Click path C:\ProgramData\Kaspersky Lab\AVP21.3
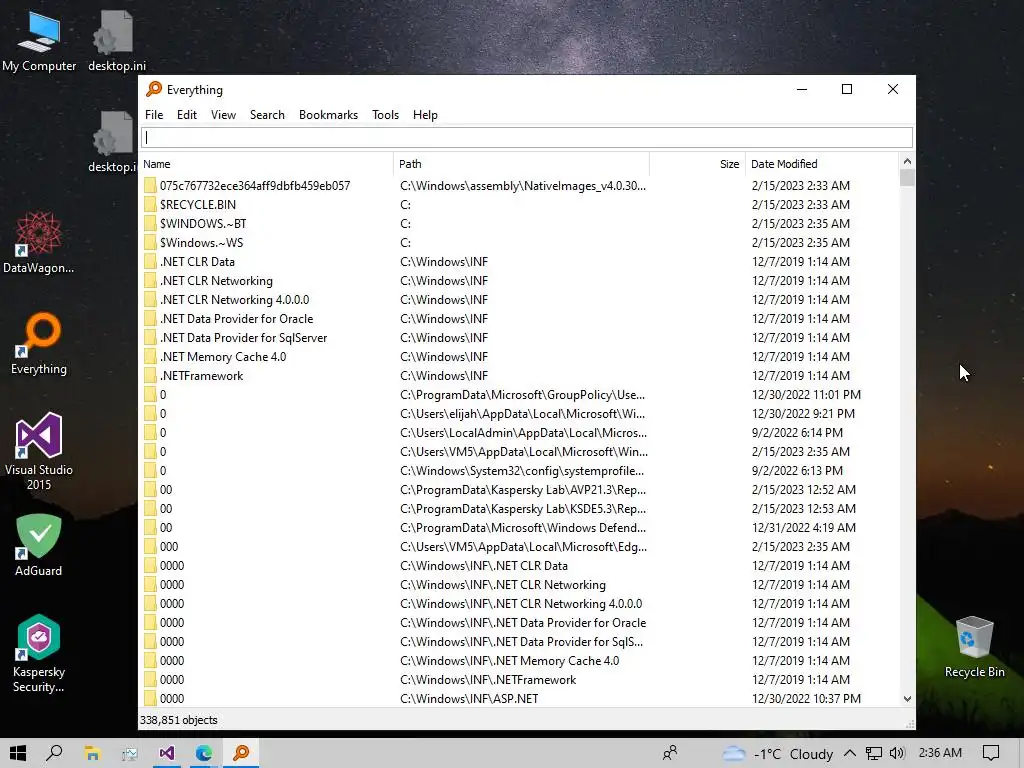The image size is (1024, 768). 524,490
